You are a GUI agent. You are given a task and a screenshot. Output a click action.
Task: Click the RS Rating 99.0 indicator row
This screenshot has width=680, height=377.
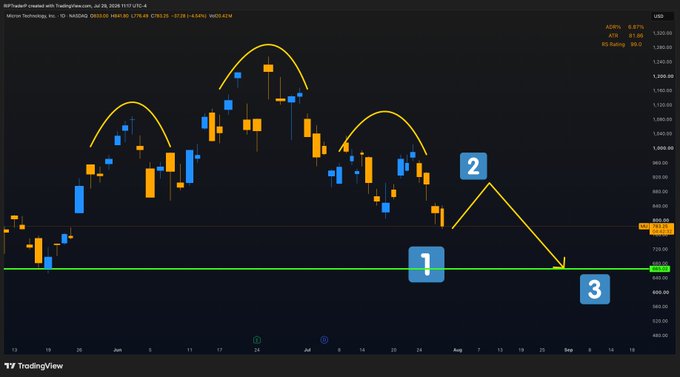tap(621, 44)
